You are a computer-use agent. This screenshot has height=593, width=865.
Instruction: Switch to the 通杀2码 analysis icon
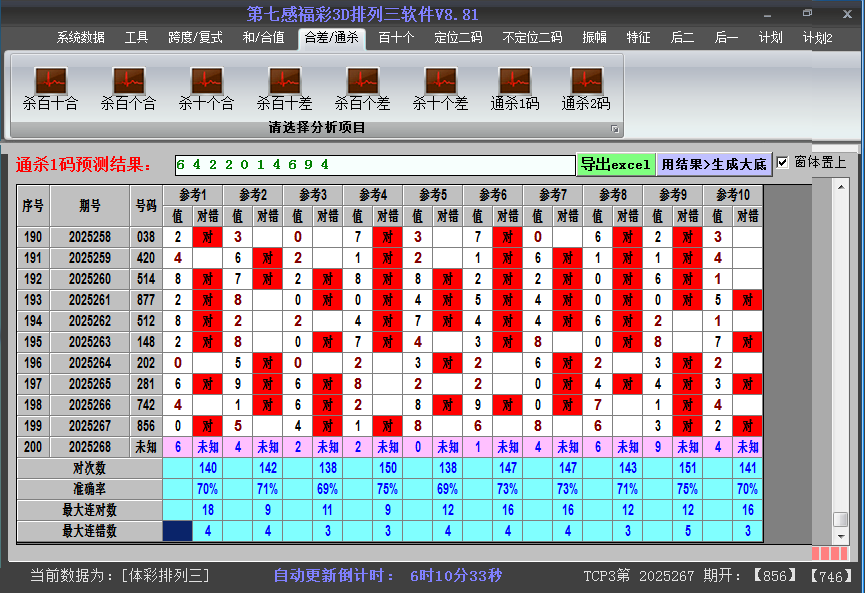point(585,85)
